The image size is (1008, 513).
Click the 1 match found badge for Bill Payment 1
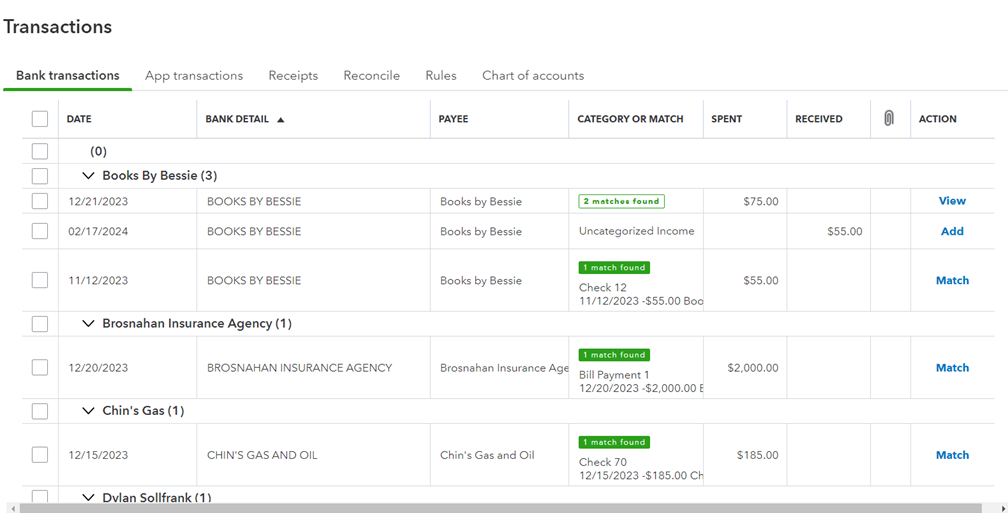[614, 355]
